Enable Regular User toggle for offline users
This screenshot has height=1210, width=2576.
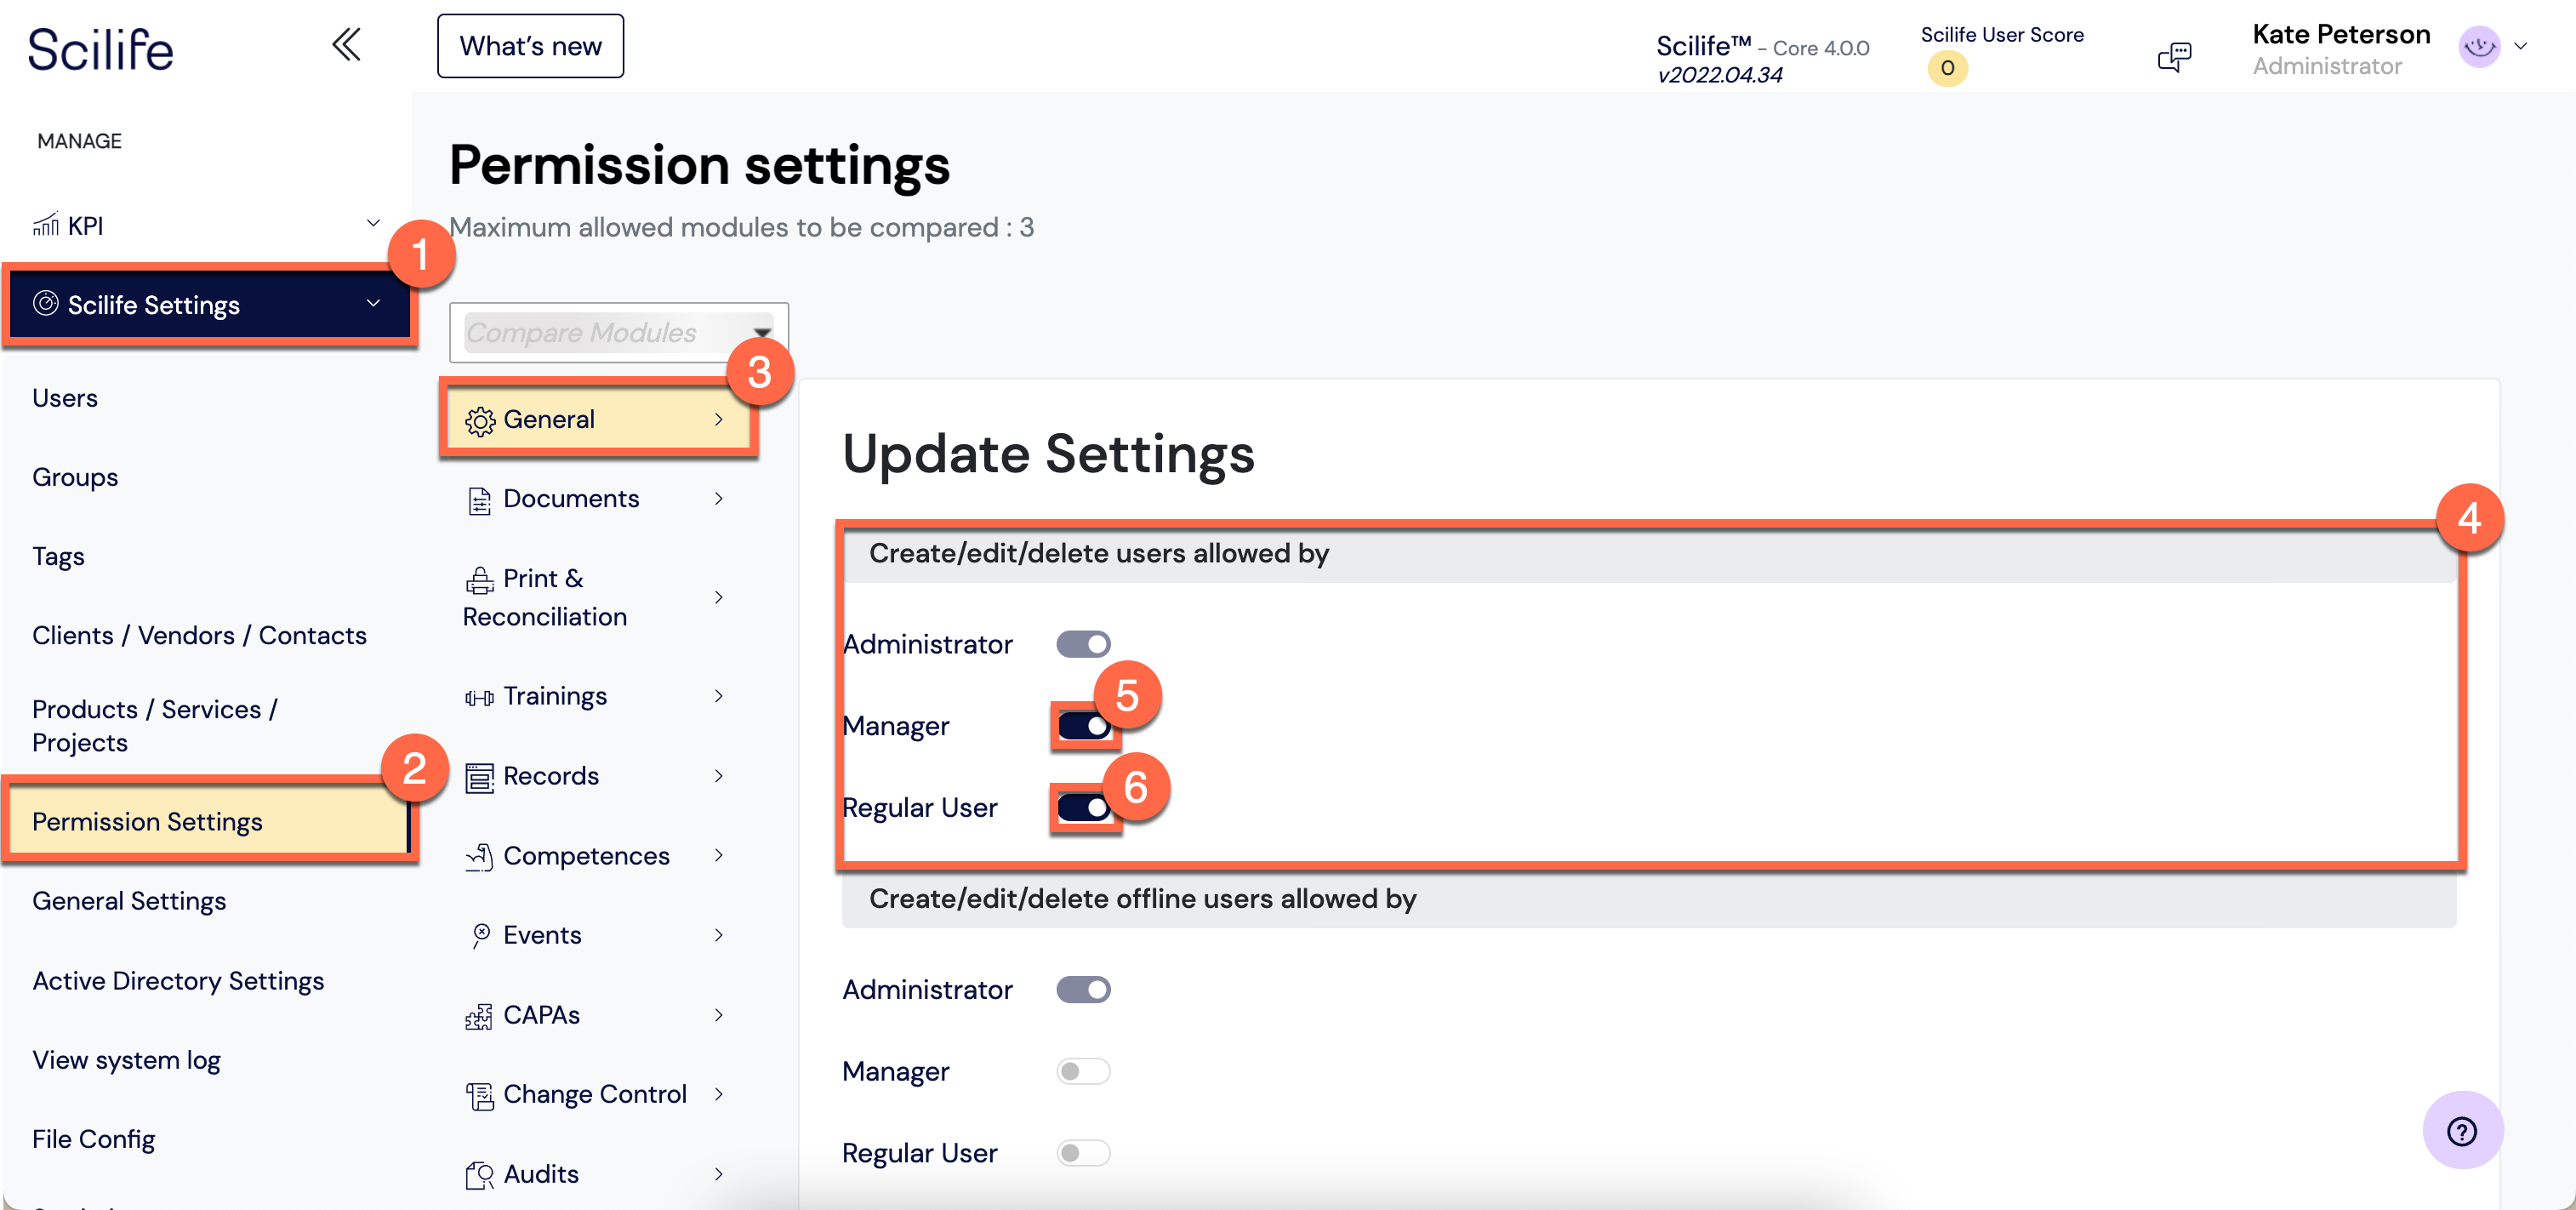[x=1083, y=1152]
